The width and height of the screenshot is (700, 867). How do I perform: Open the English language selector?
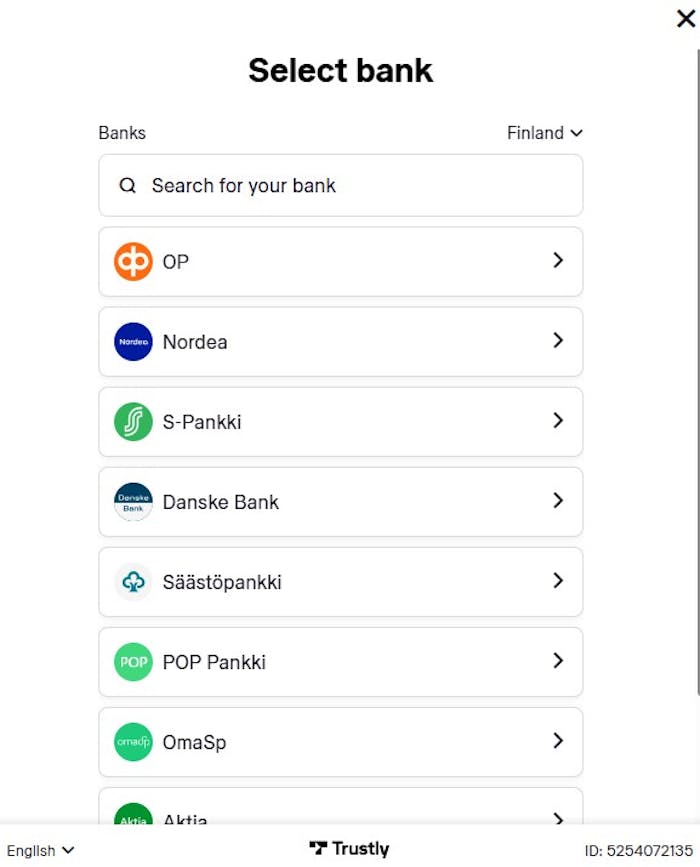pyautogui.click(x=40, y=850)
